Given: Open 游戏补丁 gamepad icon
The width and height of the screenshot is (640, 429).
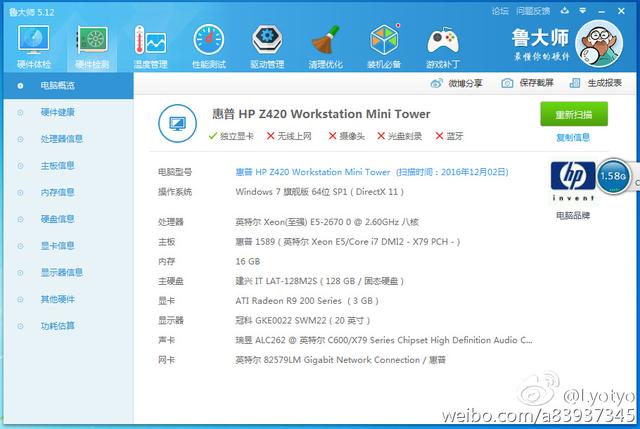Looking at the screenshot, I should coord(442,46).
